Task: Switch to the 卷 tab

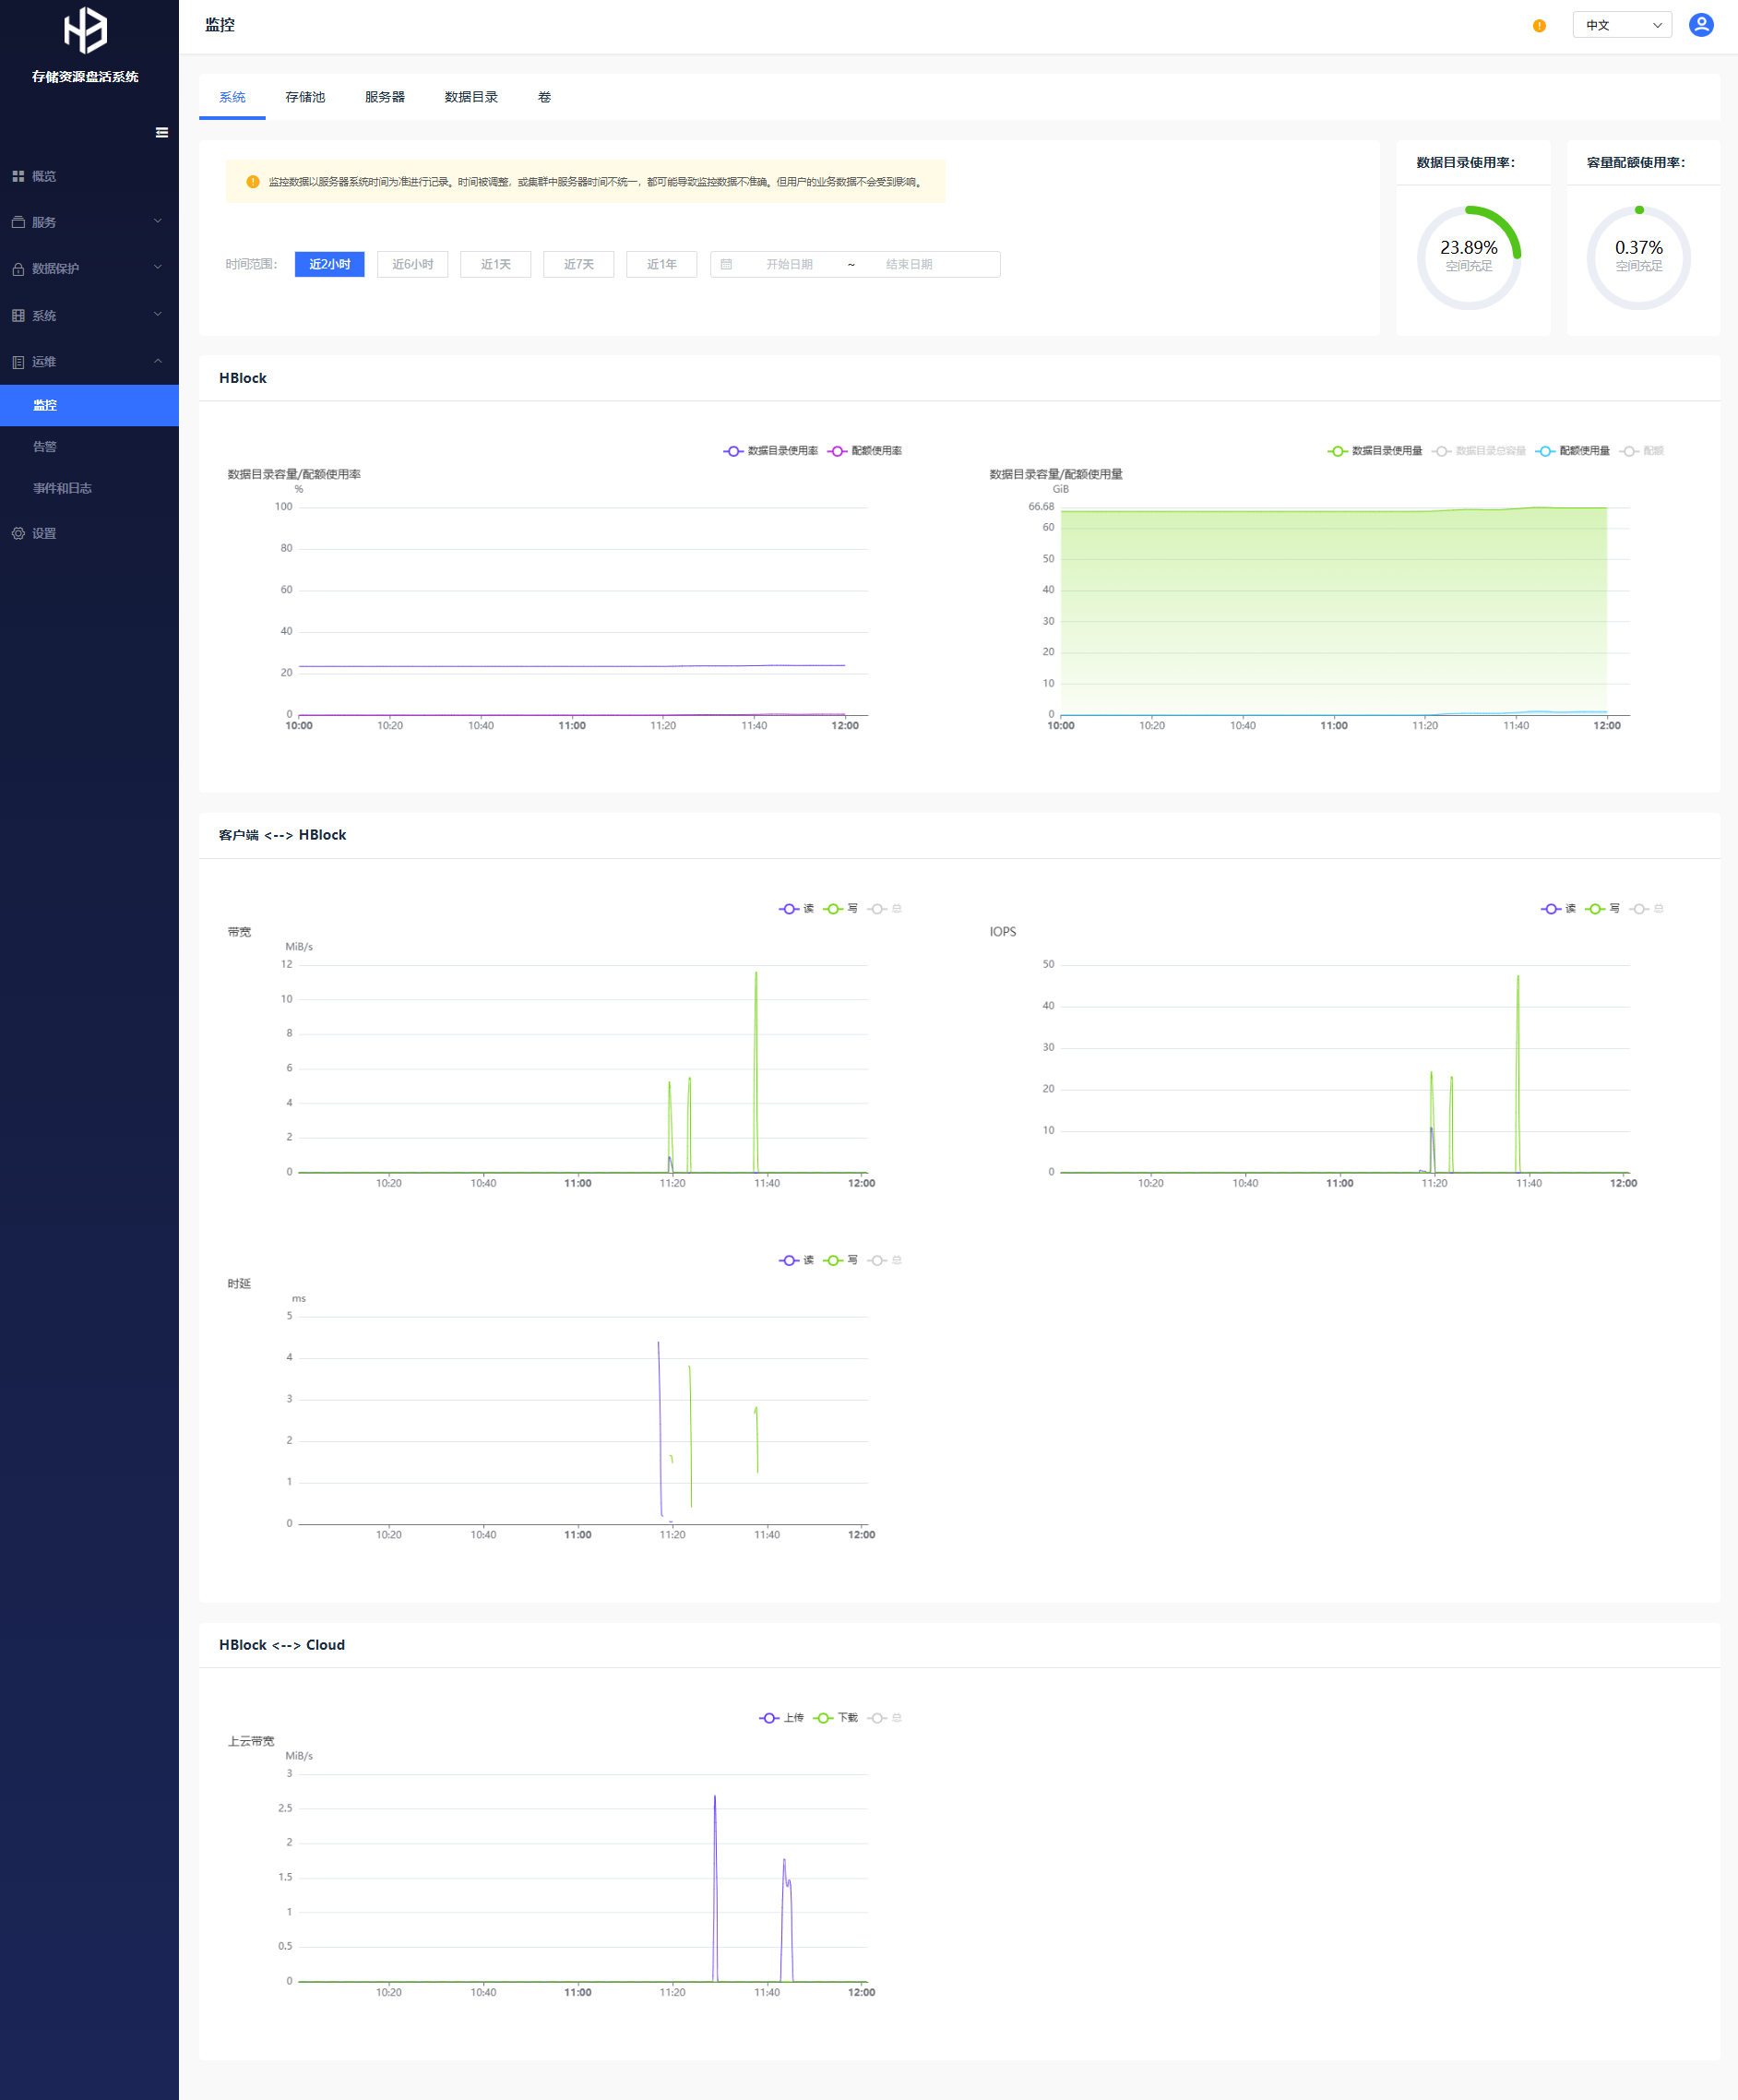Action: pos(544,97)
